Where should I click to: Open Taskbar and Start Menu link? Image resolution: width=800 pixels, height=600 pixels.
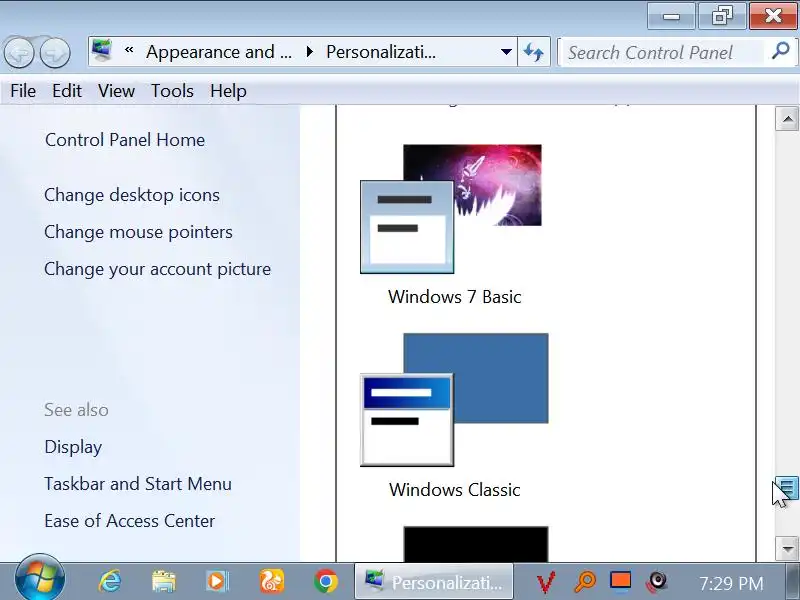[138, 484]
